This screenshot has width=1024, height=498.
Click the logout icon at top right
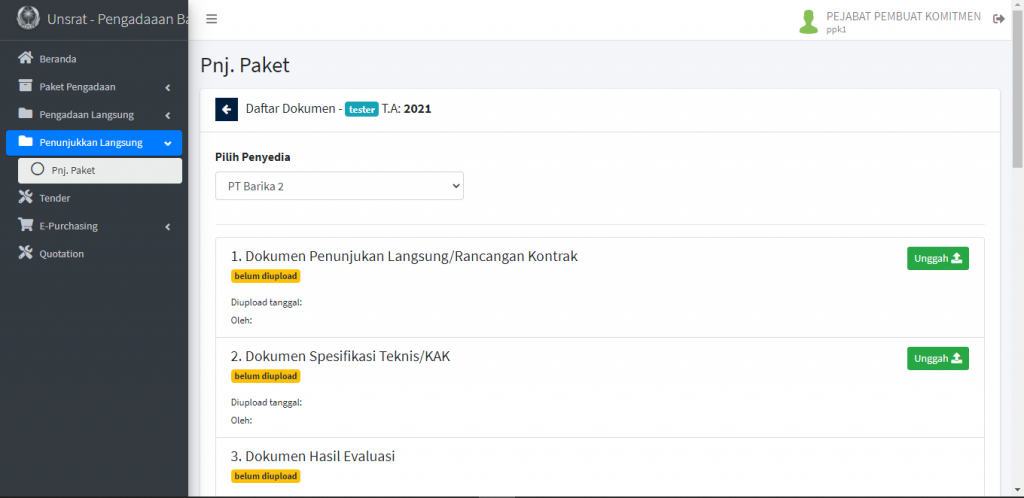click(998, 20)
